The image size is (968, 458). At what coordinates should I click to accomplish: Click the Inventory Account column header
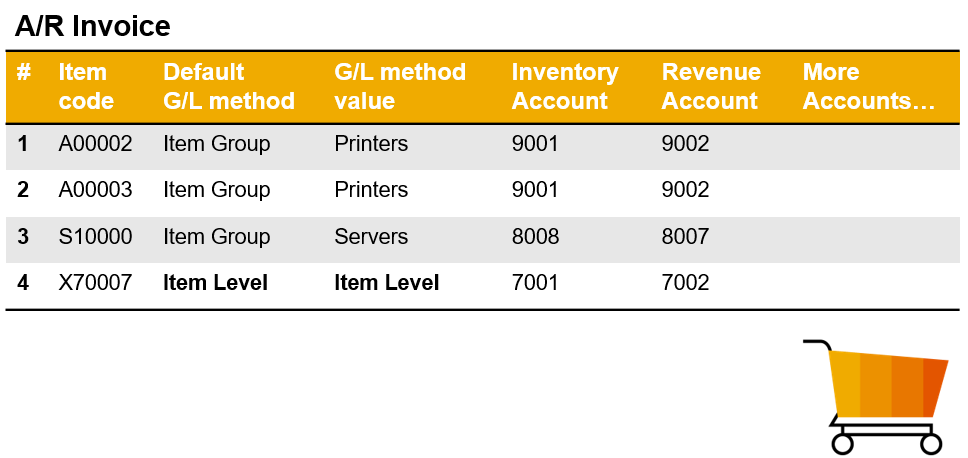click(565, 86)
